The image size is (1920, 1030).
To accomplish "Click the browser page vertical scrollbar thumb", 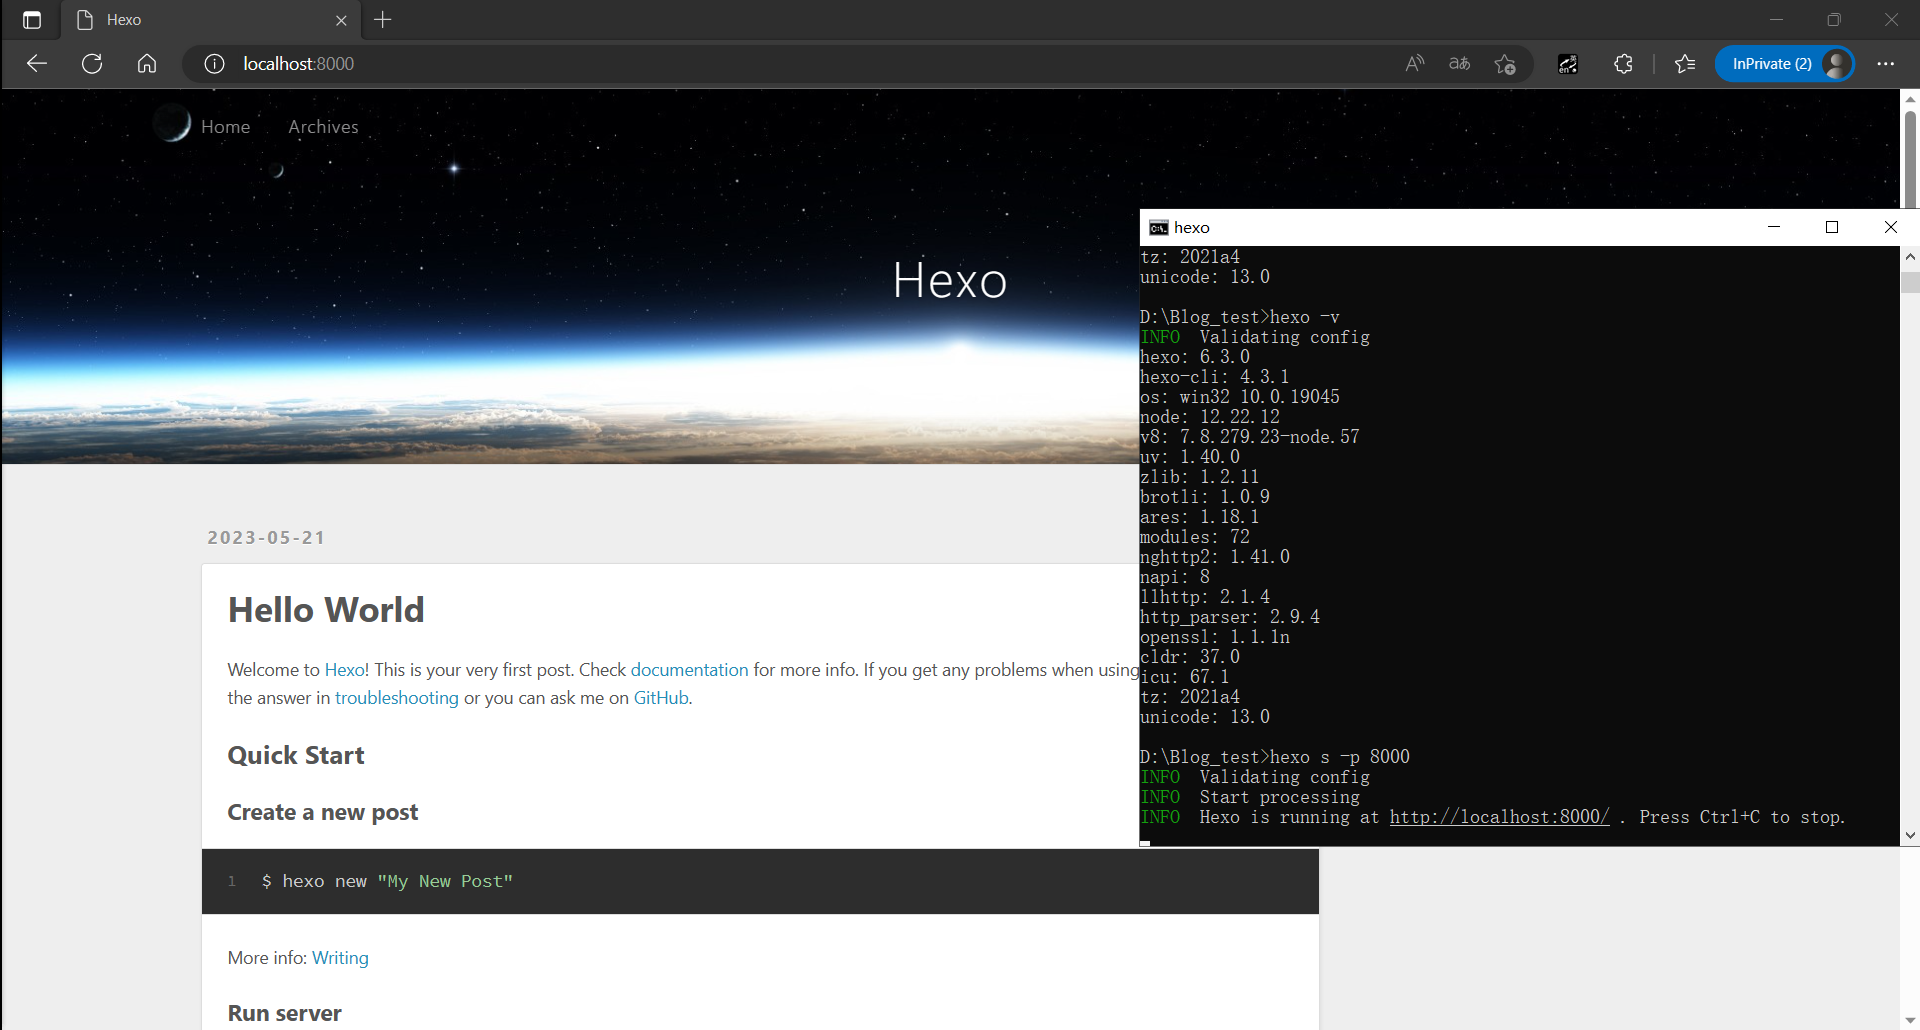I will (1910, 158).
